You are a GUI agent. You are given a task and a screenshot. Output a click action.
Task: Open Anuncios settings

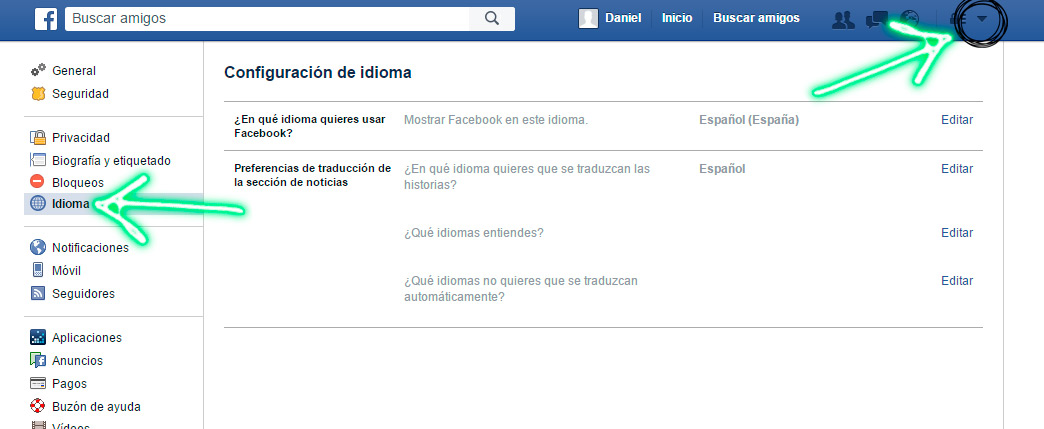click(x=77, y=360)
